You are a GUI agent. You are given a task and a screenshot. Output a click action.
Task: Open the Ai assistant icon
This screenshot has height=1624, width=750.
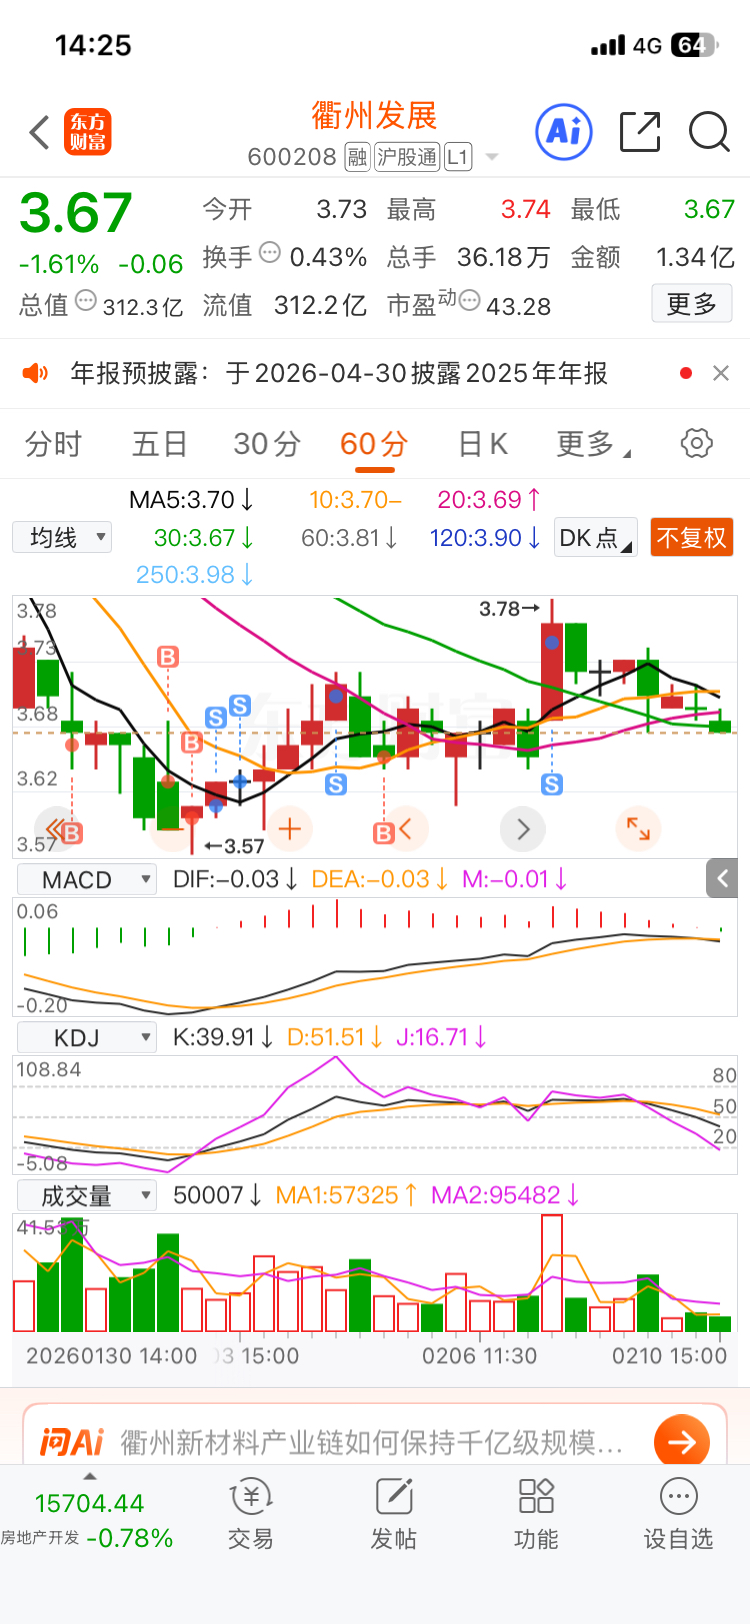coord(564,131)
